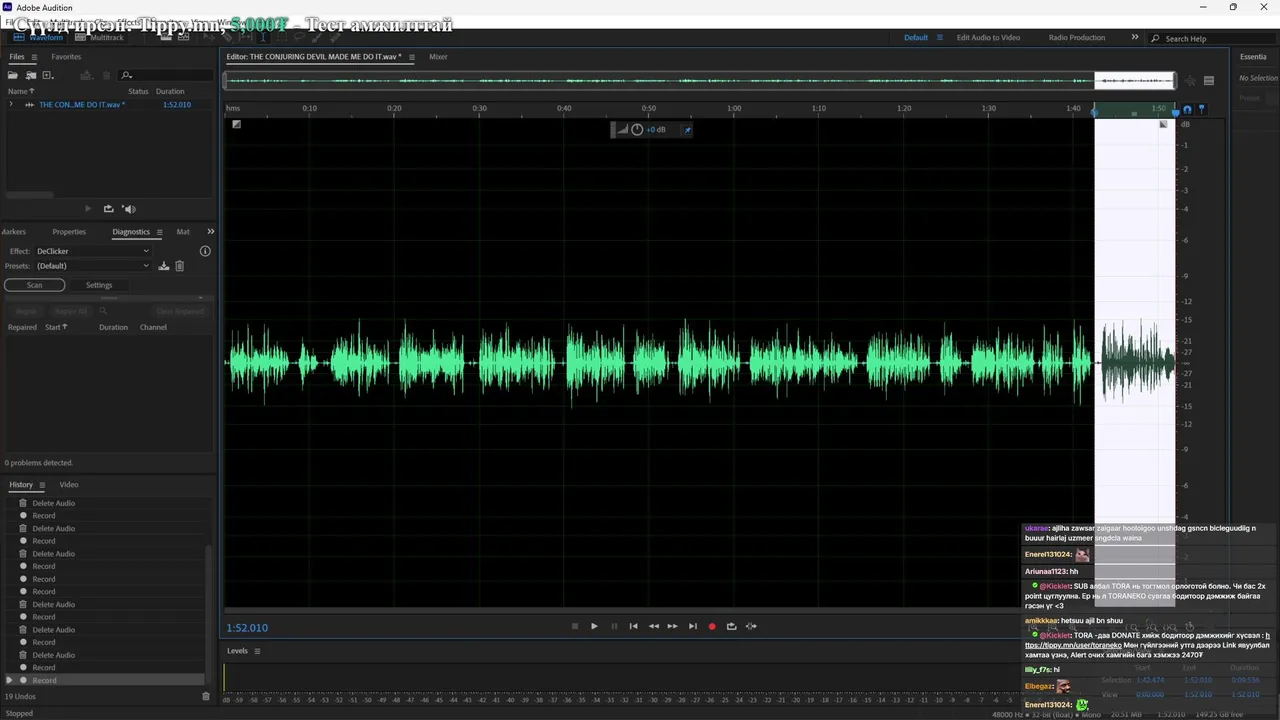
Task: Toggle Loop Playback in Files panel
Action: [x=108, y=209]
